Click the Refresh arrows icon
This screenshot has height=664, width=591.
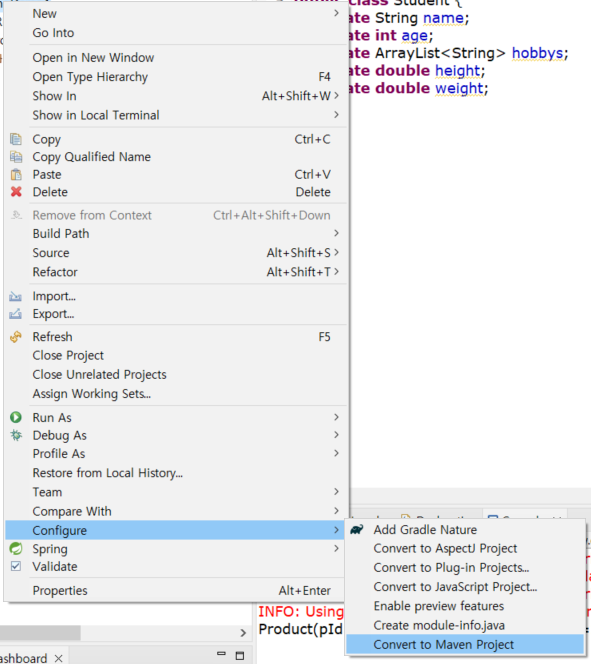click(x=16, y=337)
